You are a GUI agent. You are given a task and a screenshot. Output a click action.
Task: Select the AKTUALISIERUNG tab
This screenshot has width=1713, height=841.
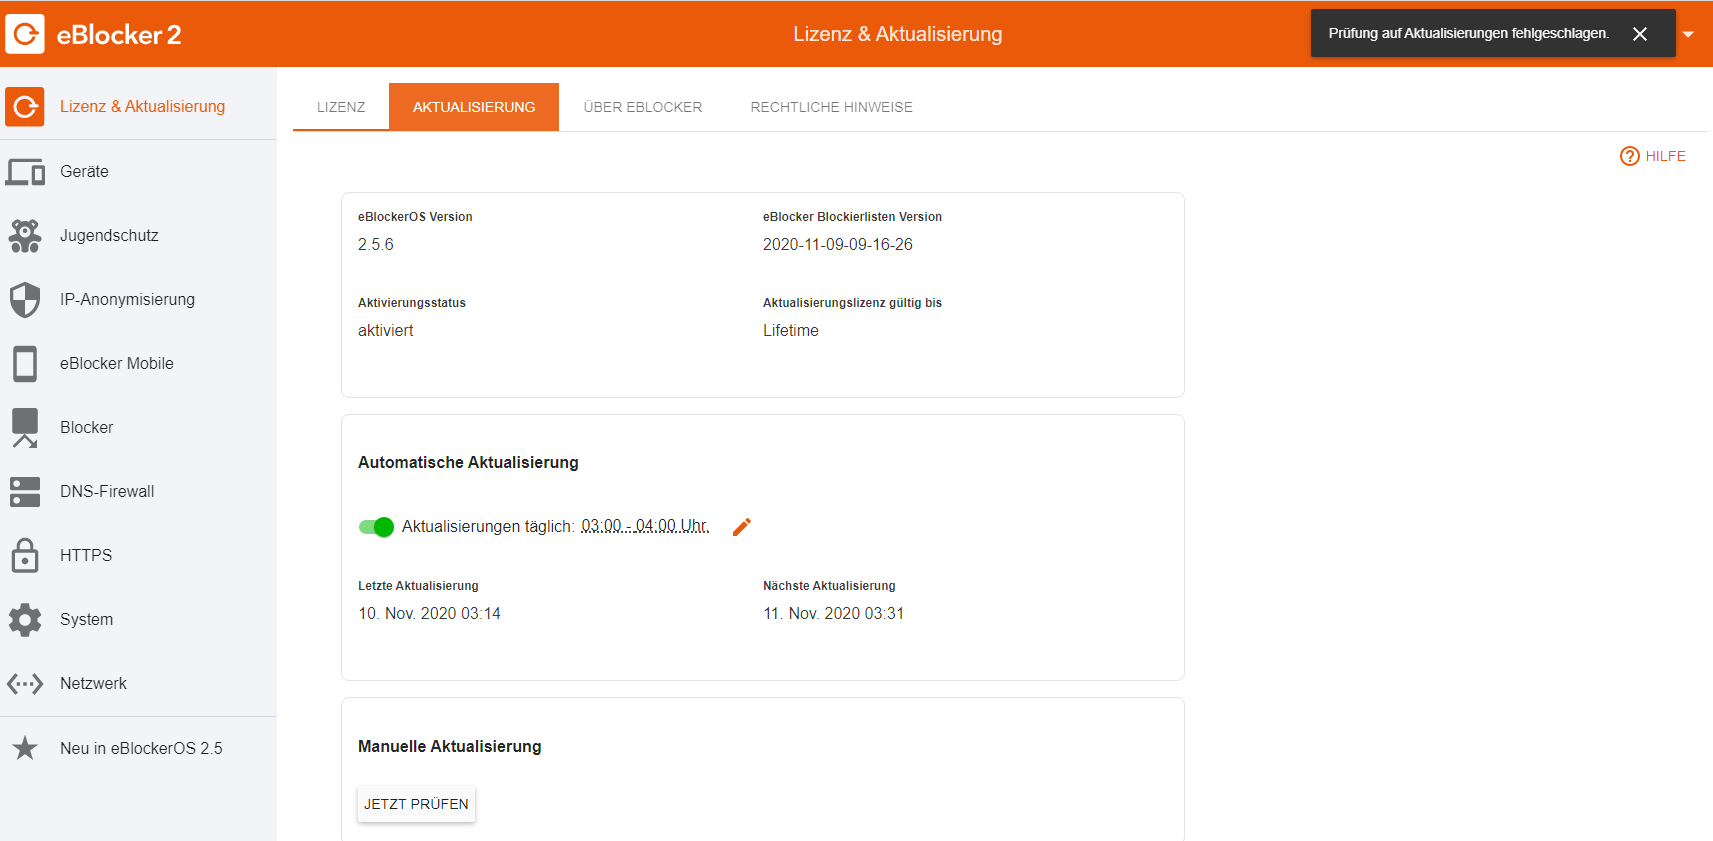(474, 107)
